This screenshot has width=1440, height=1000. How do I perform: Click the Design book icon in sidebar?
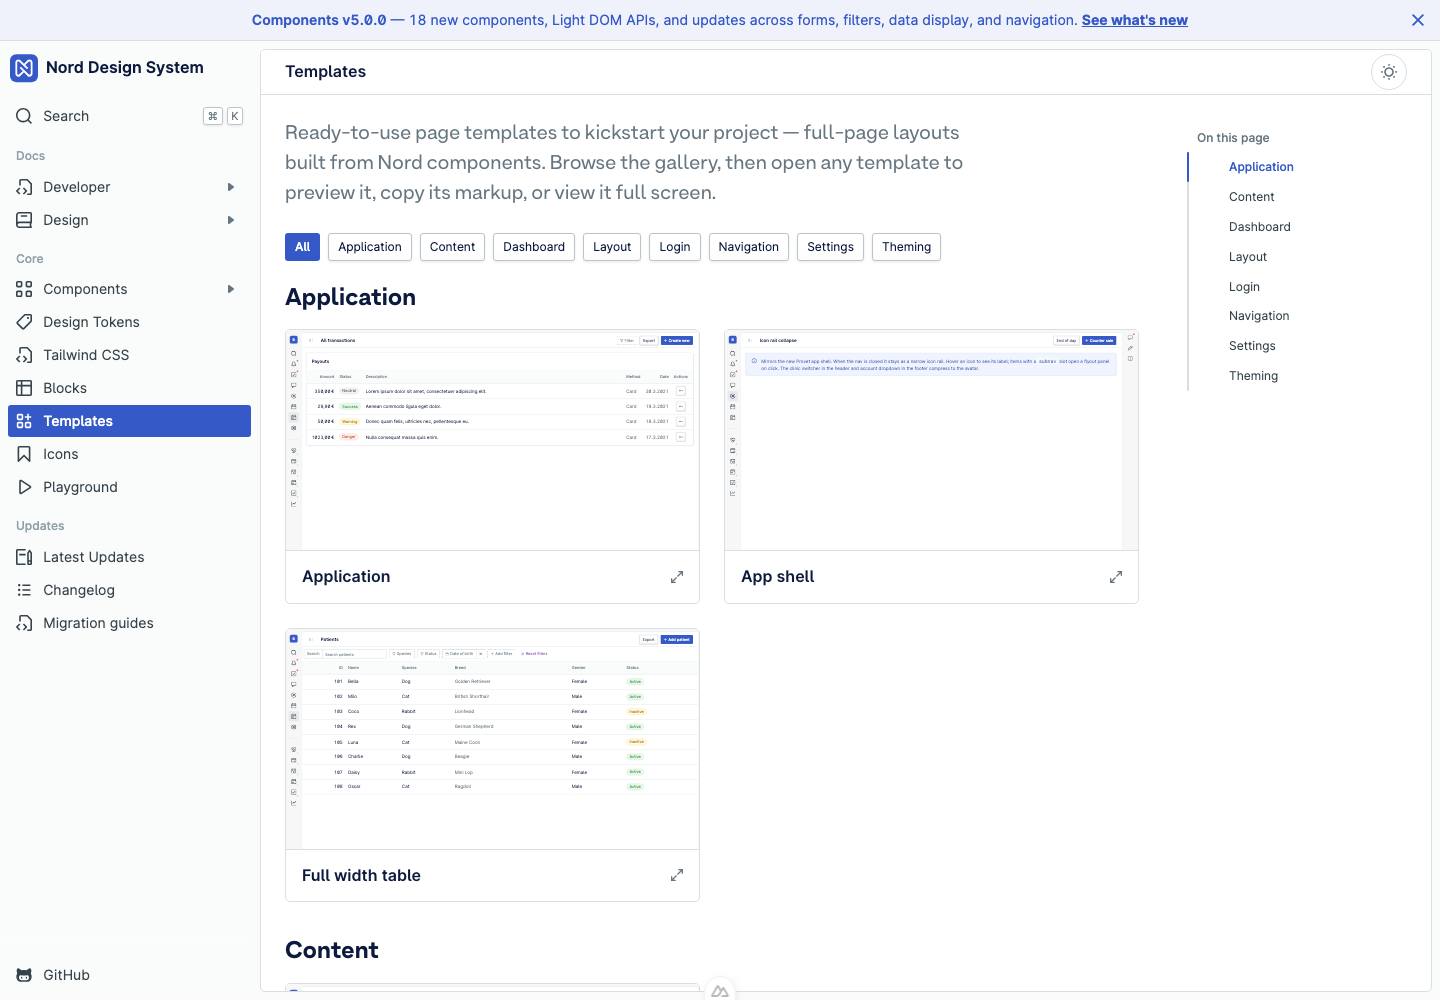point(24,220)
